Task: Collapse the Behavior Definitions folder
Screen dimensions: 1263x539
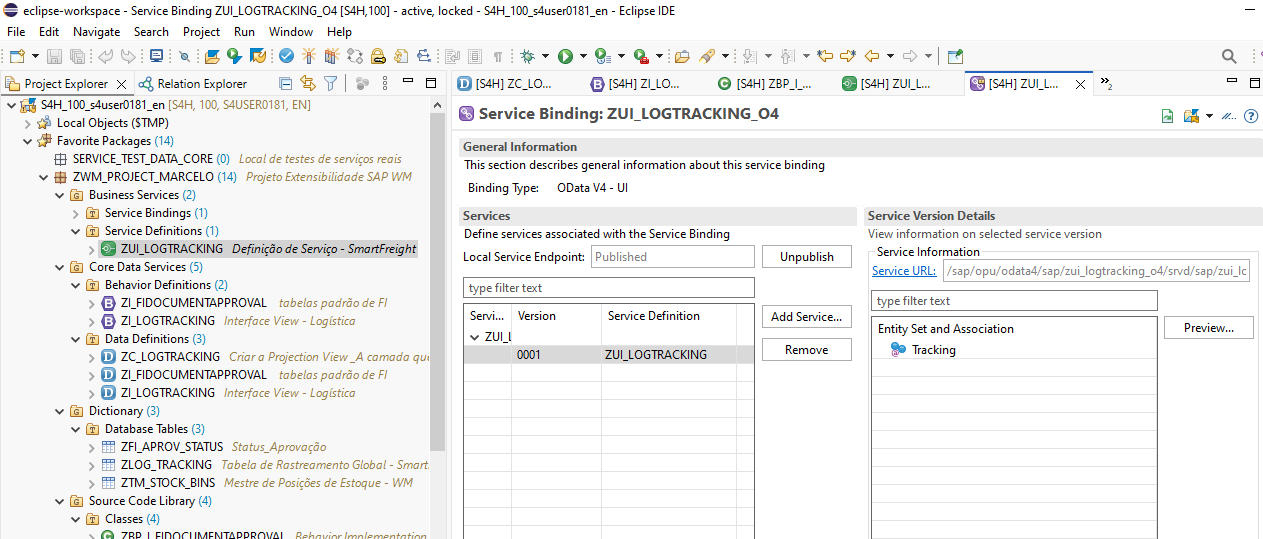Action: pyautogui.click(x=76, y=285)
